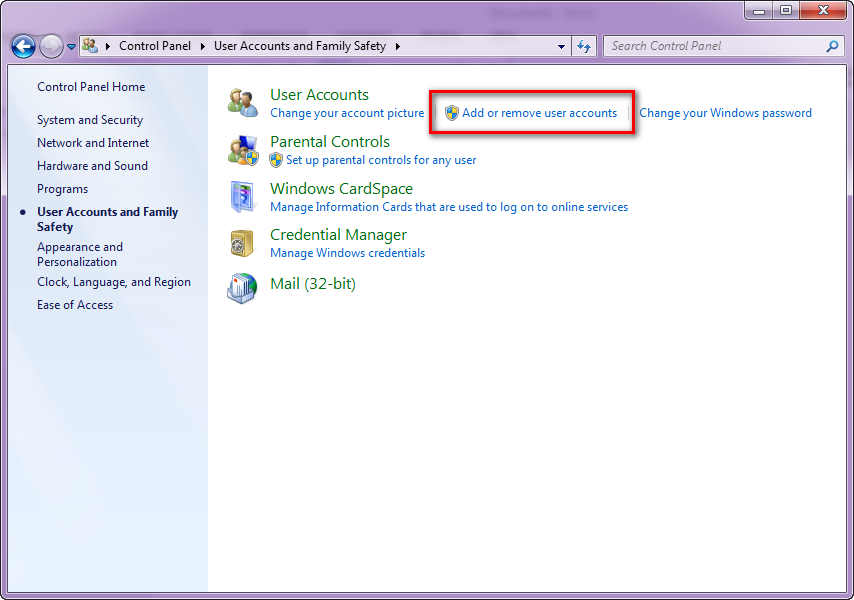Minimize the Control Panel window
854x600 pixels.
[x=759, y=10]
